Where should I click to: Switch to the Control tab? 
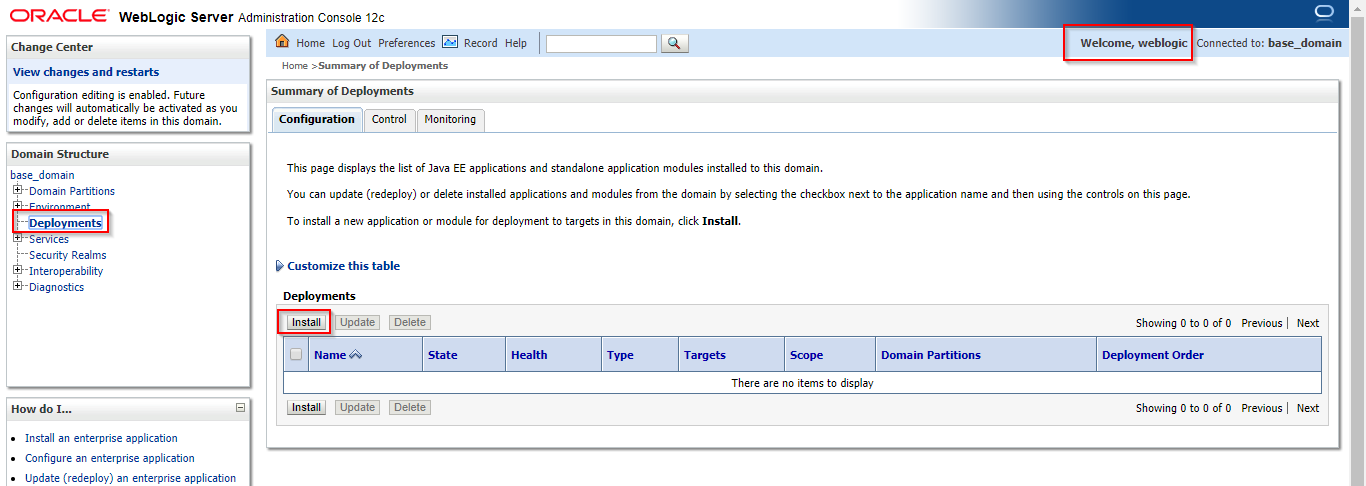point(389,119)
